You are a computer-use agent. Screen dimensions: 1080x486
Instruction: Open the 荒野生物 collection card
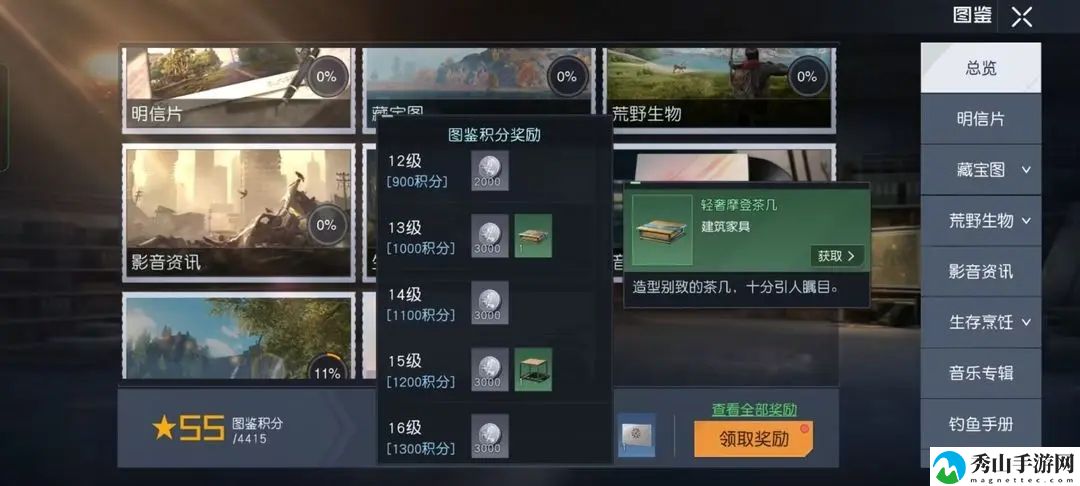tap(719, 89)
